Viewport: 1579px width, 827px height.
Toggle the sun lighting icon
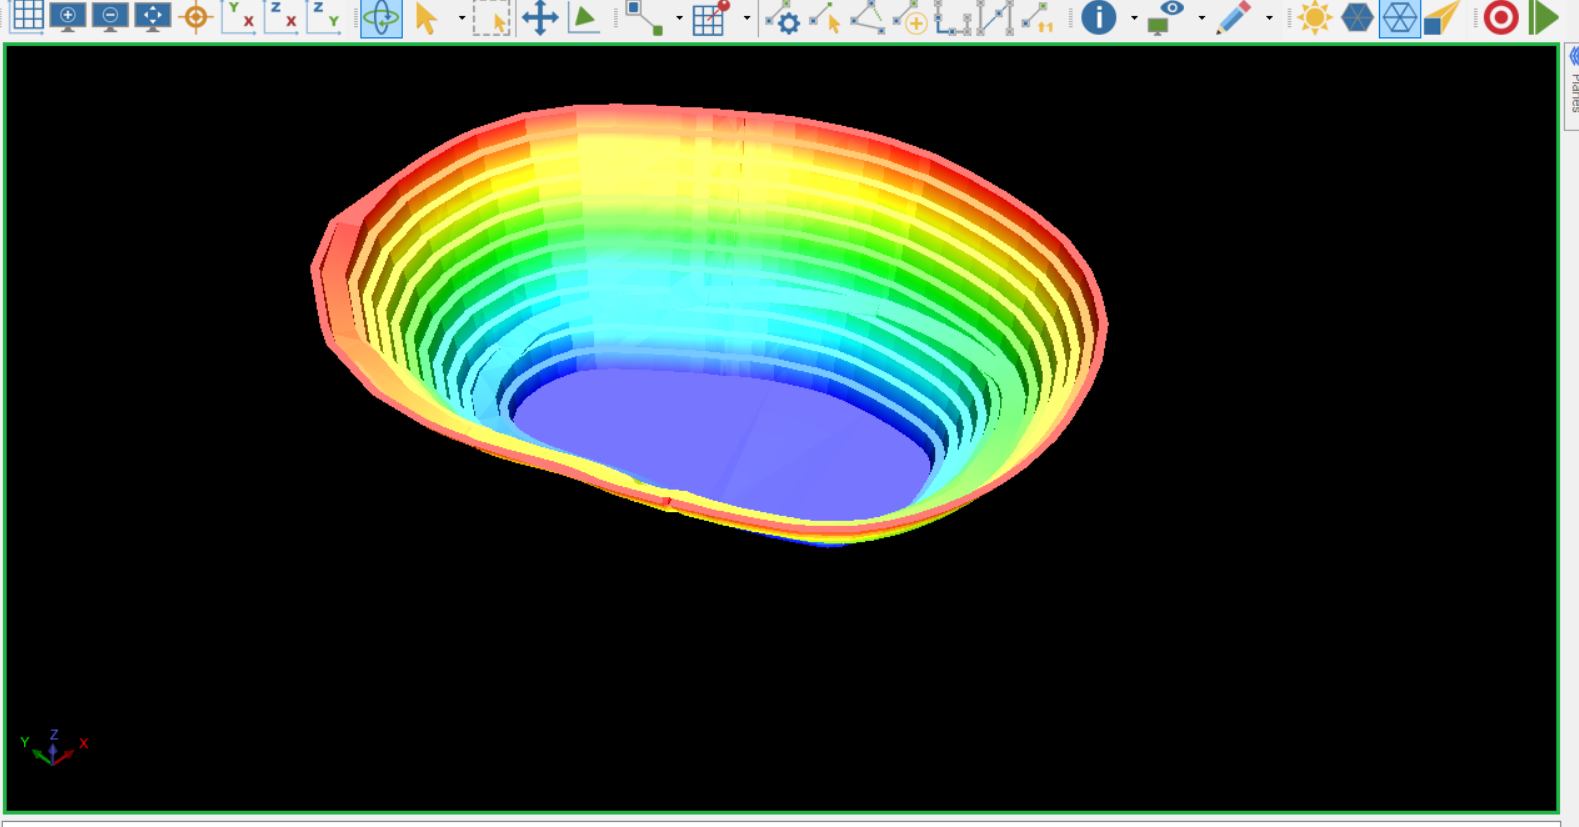pyautogui.click(x=1314, y=18)
